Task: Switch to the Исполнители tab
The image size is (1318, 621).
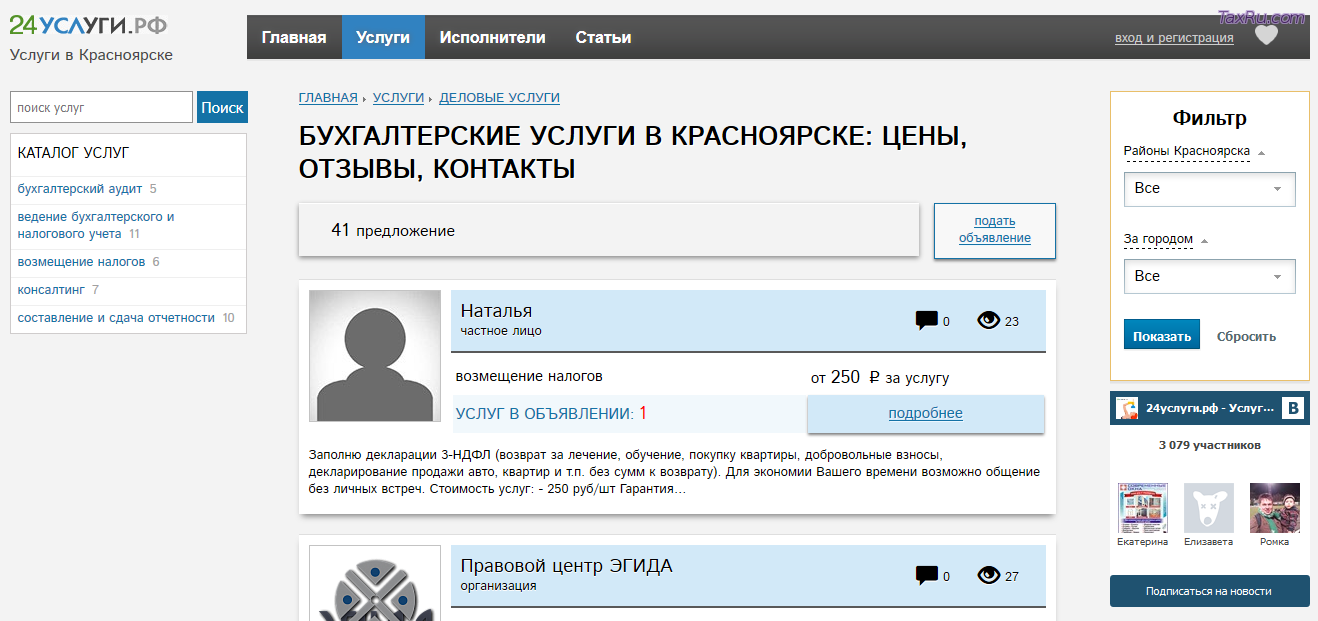Action: [x=493, y=36]
